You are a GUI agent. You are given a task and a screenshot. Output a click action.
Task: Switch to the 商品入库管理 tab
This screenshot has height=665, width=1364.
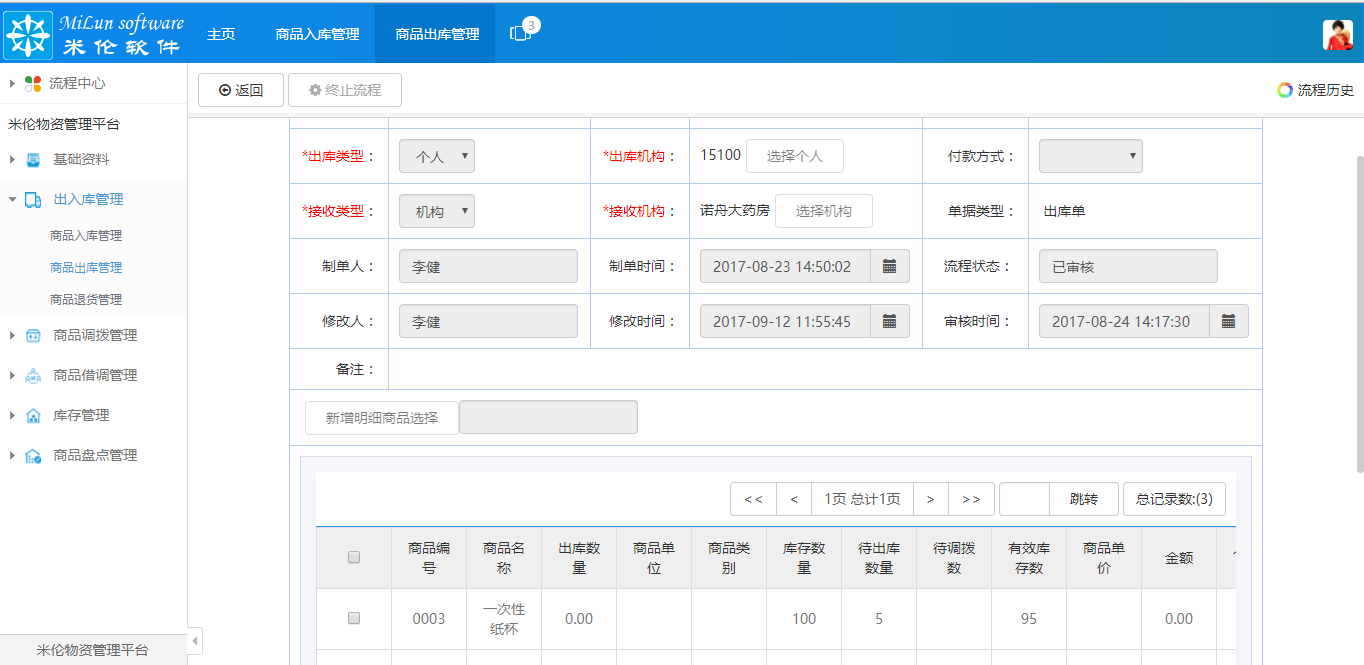coord(316,32)
